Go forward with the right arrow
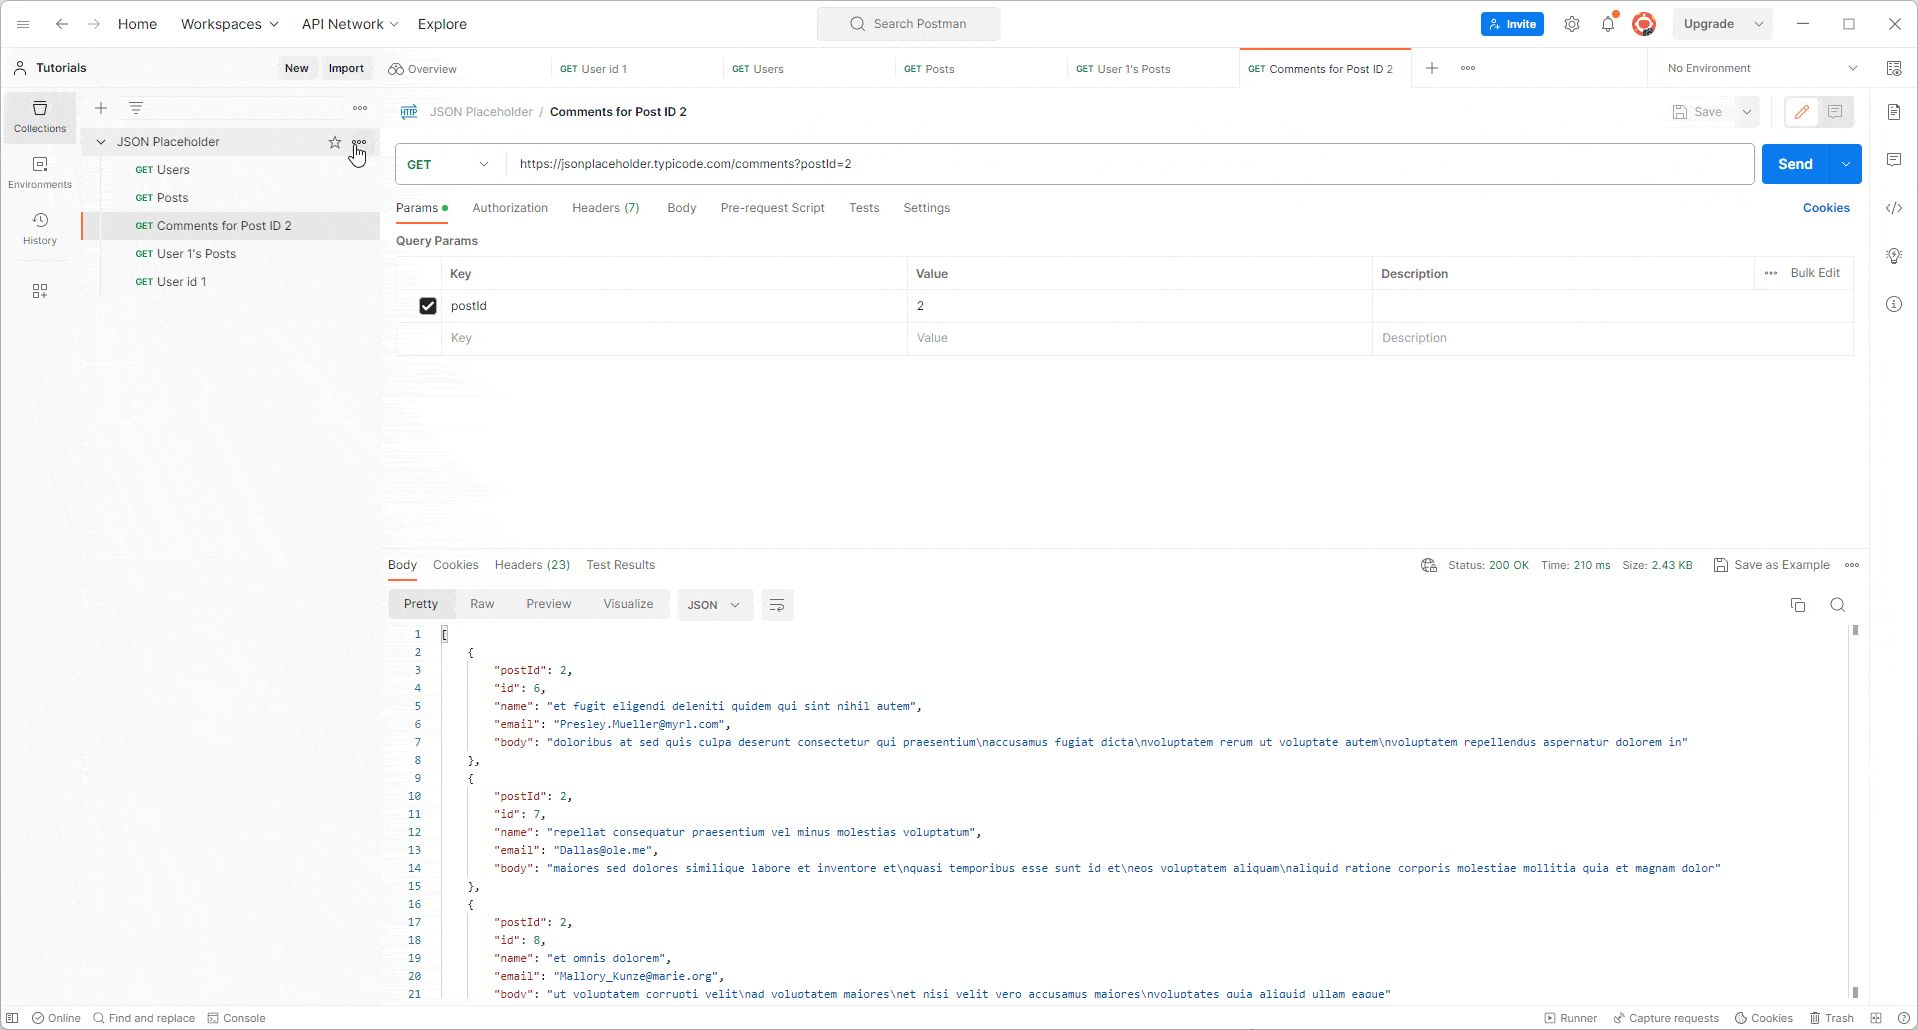Viewport: 1918px width, 1030px height. (x=94, y=24)
